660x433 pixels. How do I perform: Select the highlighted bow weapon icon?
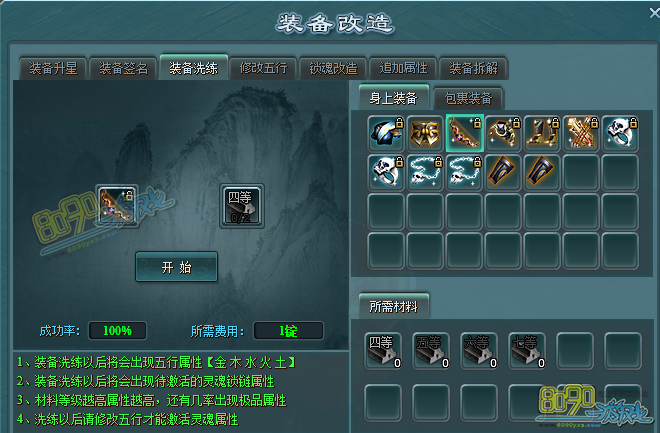tap(464, 133)
